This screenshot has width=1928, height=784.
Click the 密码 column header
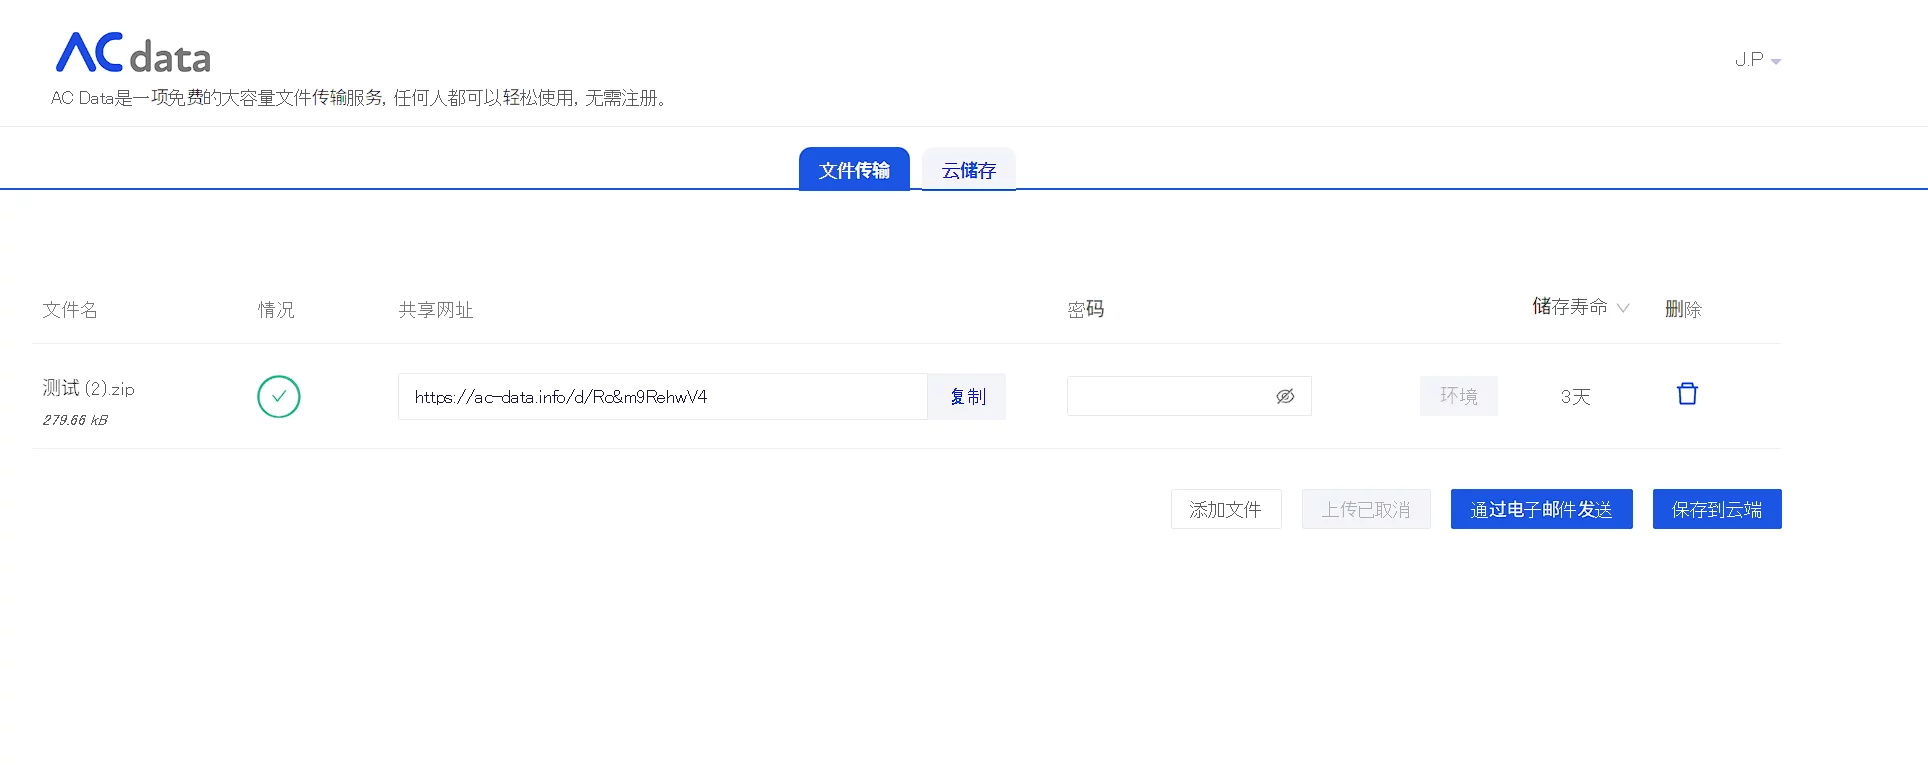[x=1085, y=310]
